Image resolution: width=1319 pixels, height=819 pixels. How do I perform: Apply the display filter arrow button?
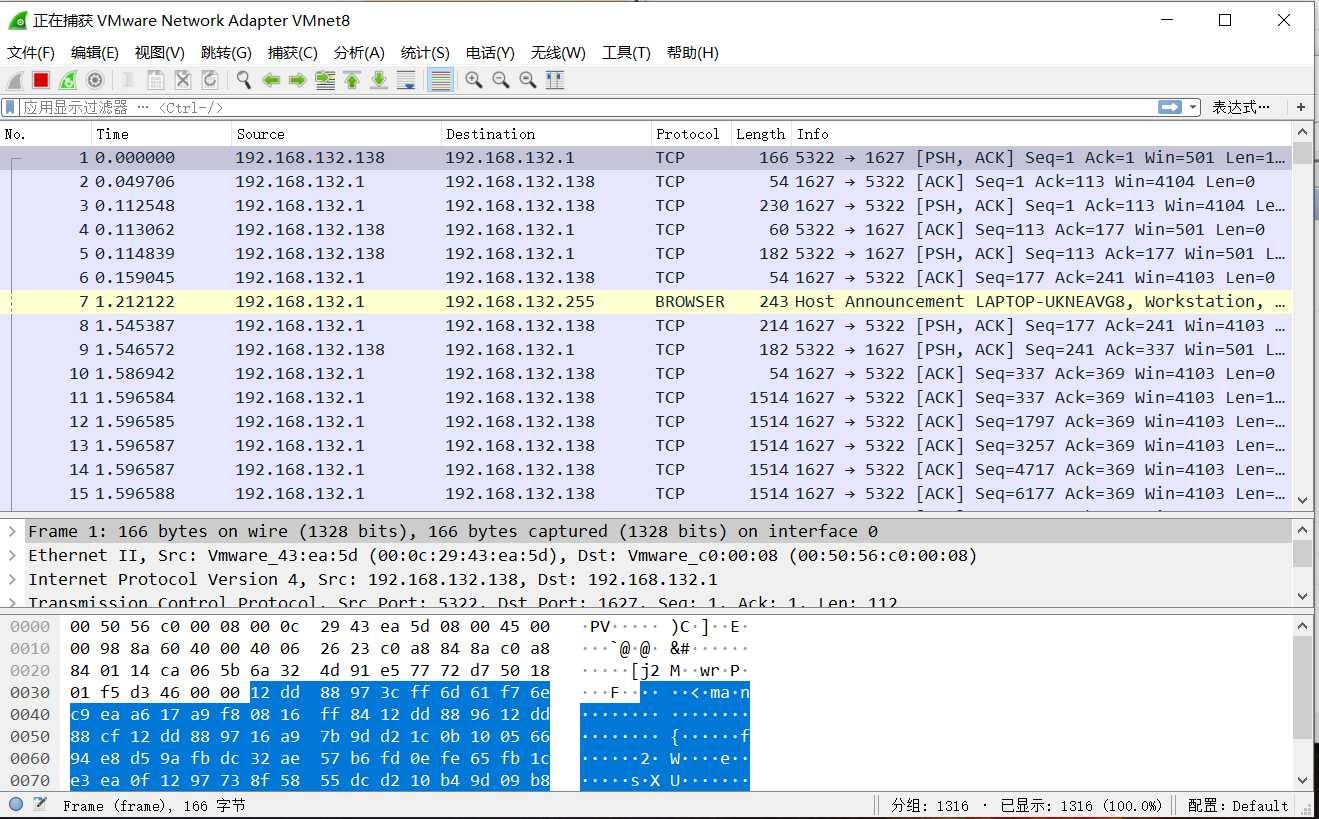(1169, 107)
